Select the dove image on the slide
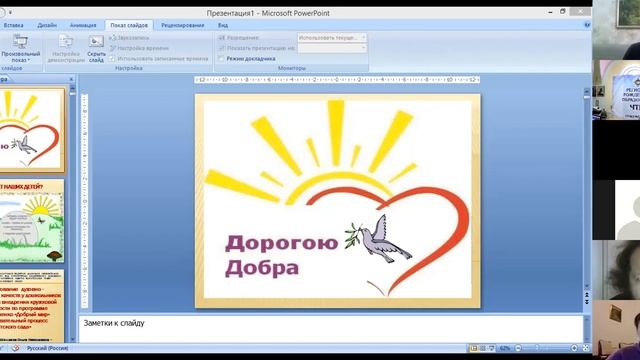The image size is (640, 360). click(378, 239)
